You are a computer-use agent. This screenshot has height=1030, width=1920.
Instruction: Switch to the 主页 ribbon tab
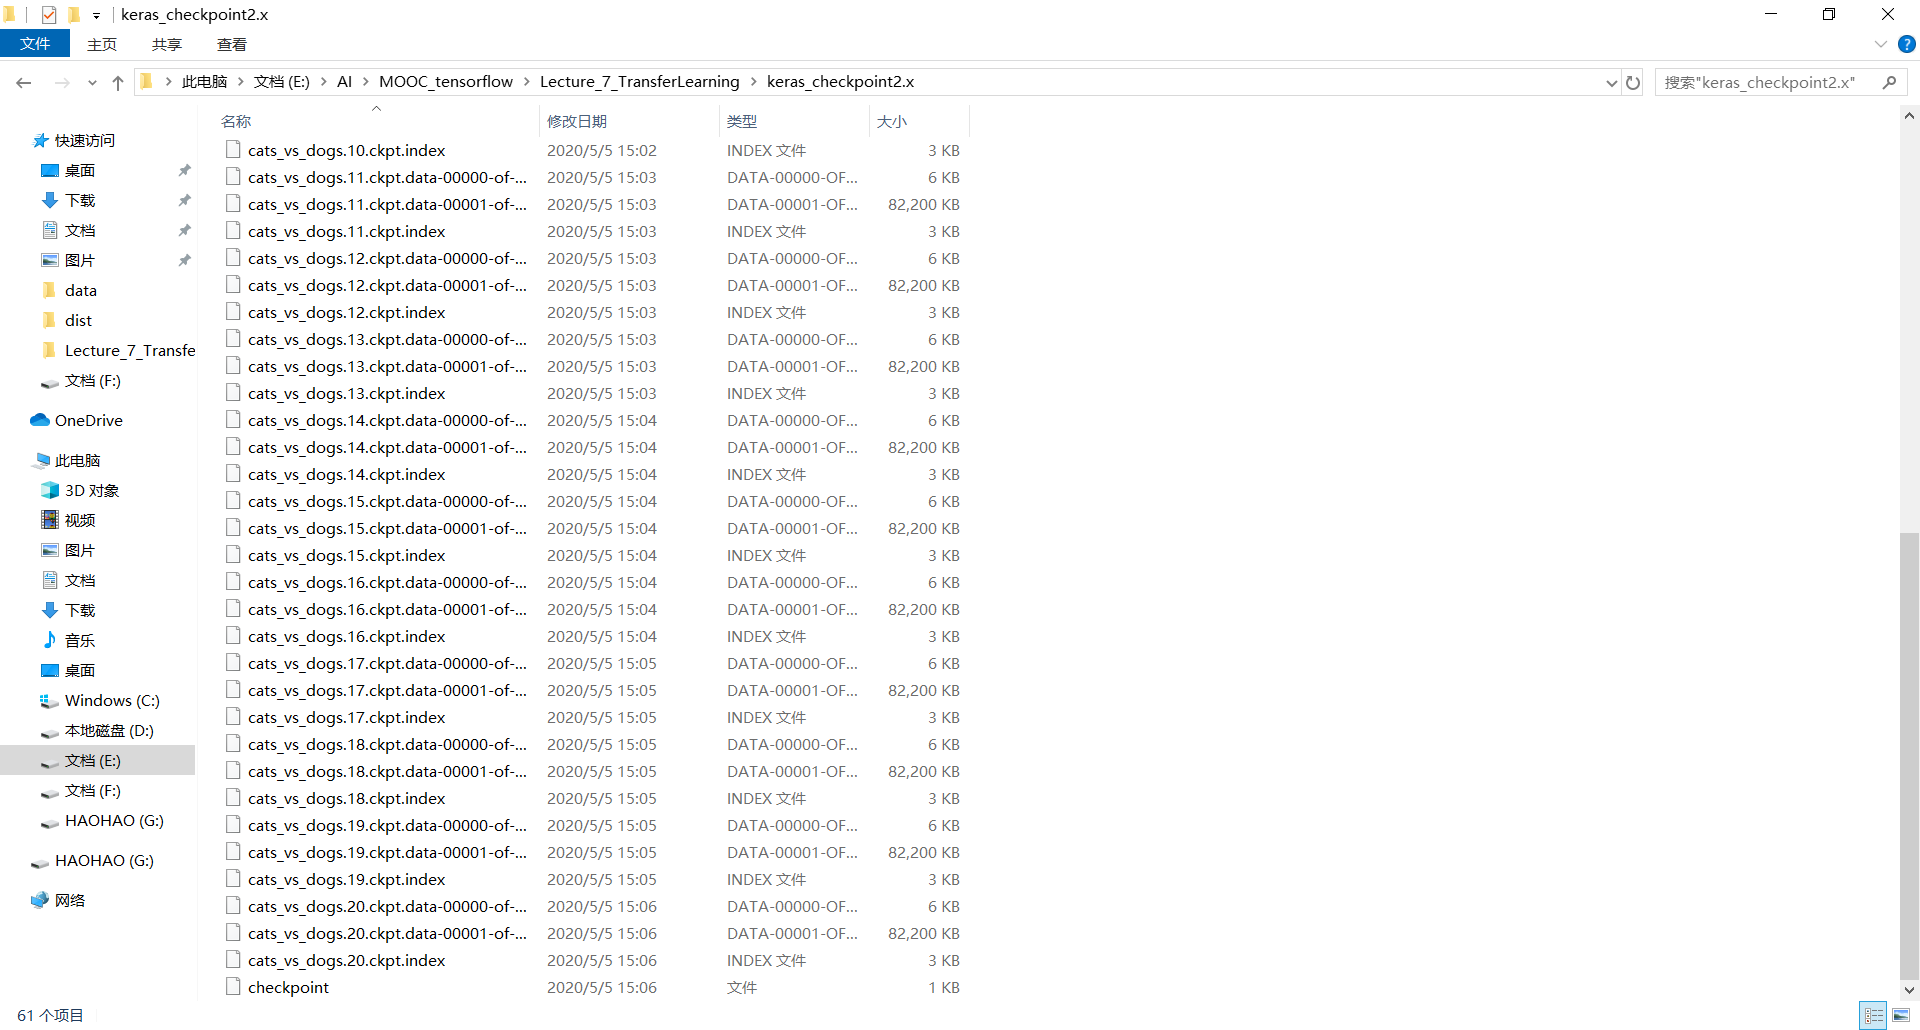102,44
